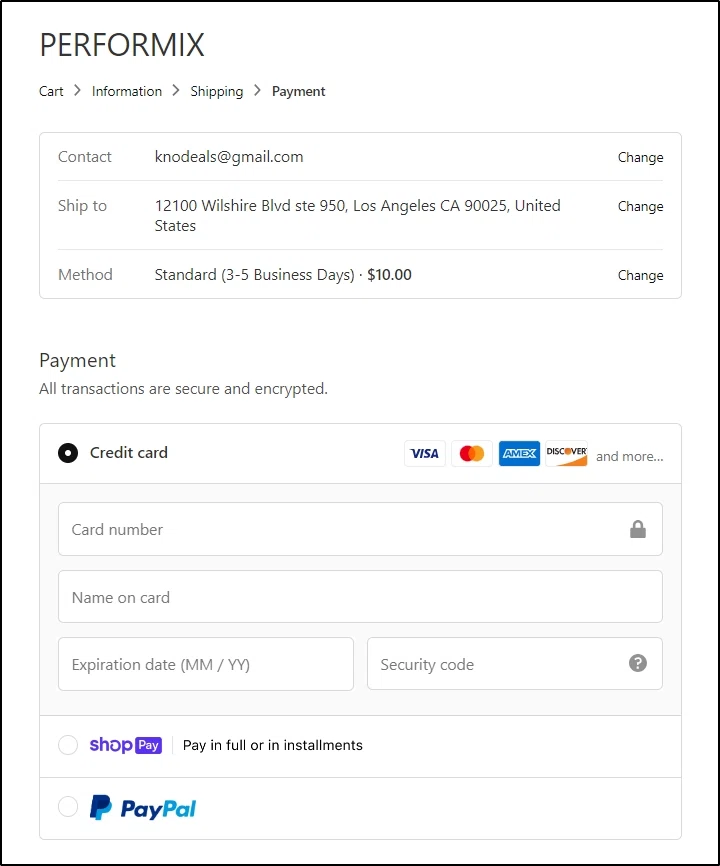This screenshot has width=720, height=866.
Task: Click the shop Pay logo
Action: (x=125, y=745)
